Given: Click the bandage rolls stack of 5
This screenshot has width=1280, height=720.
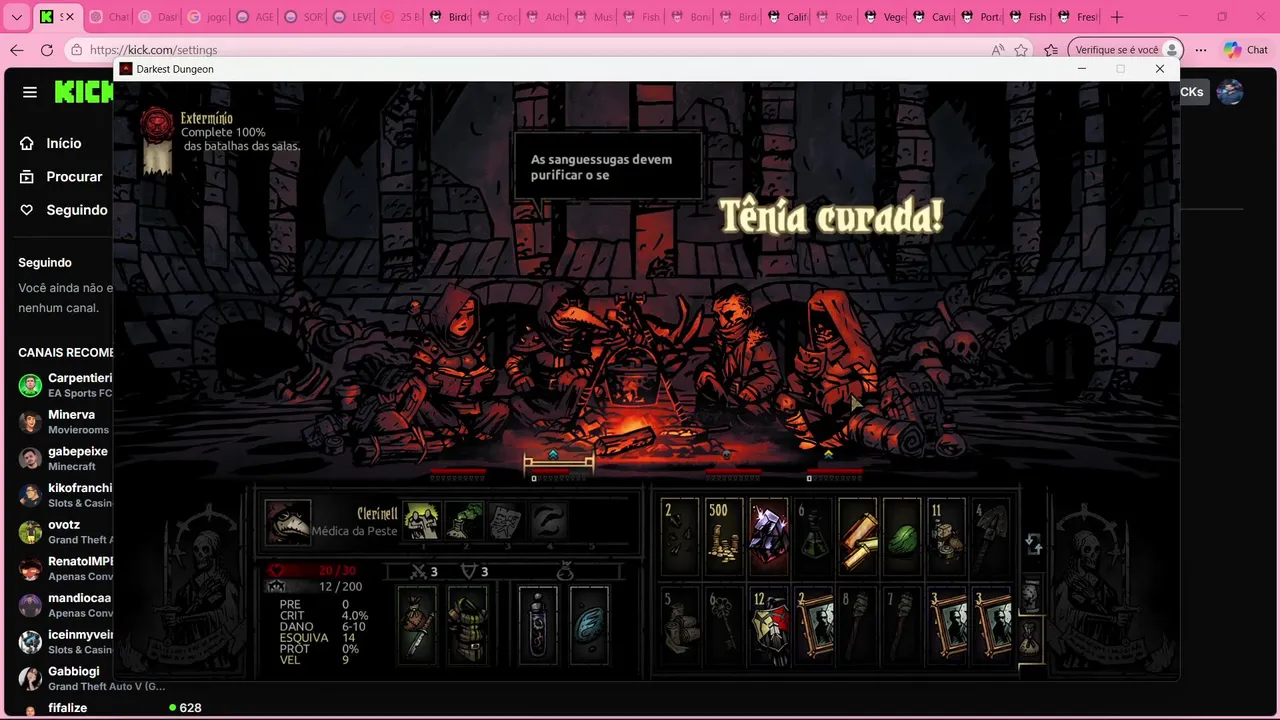Looking at the screenshot, I should pyautogui.click(x=680, y=625).
